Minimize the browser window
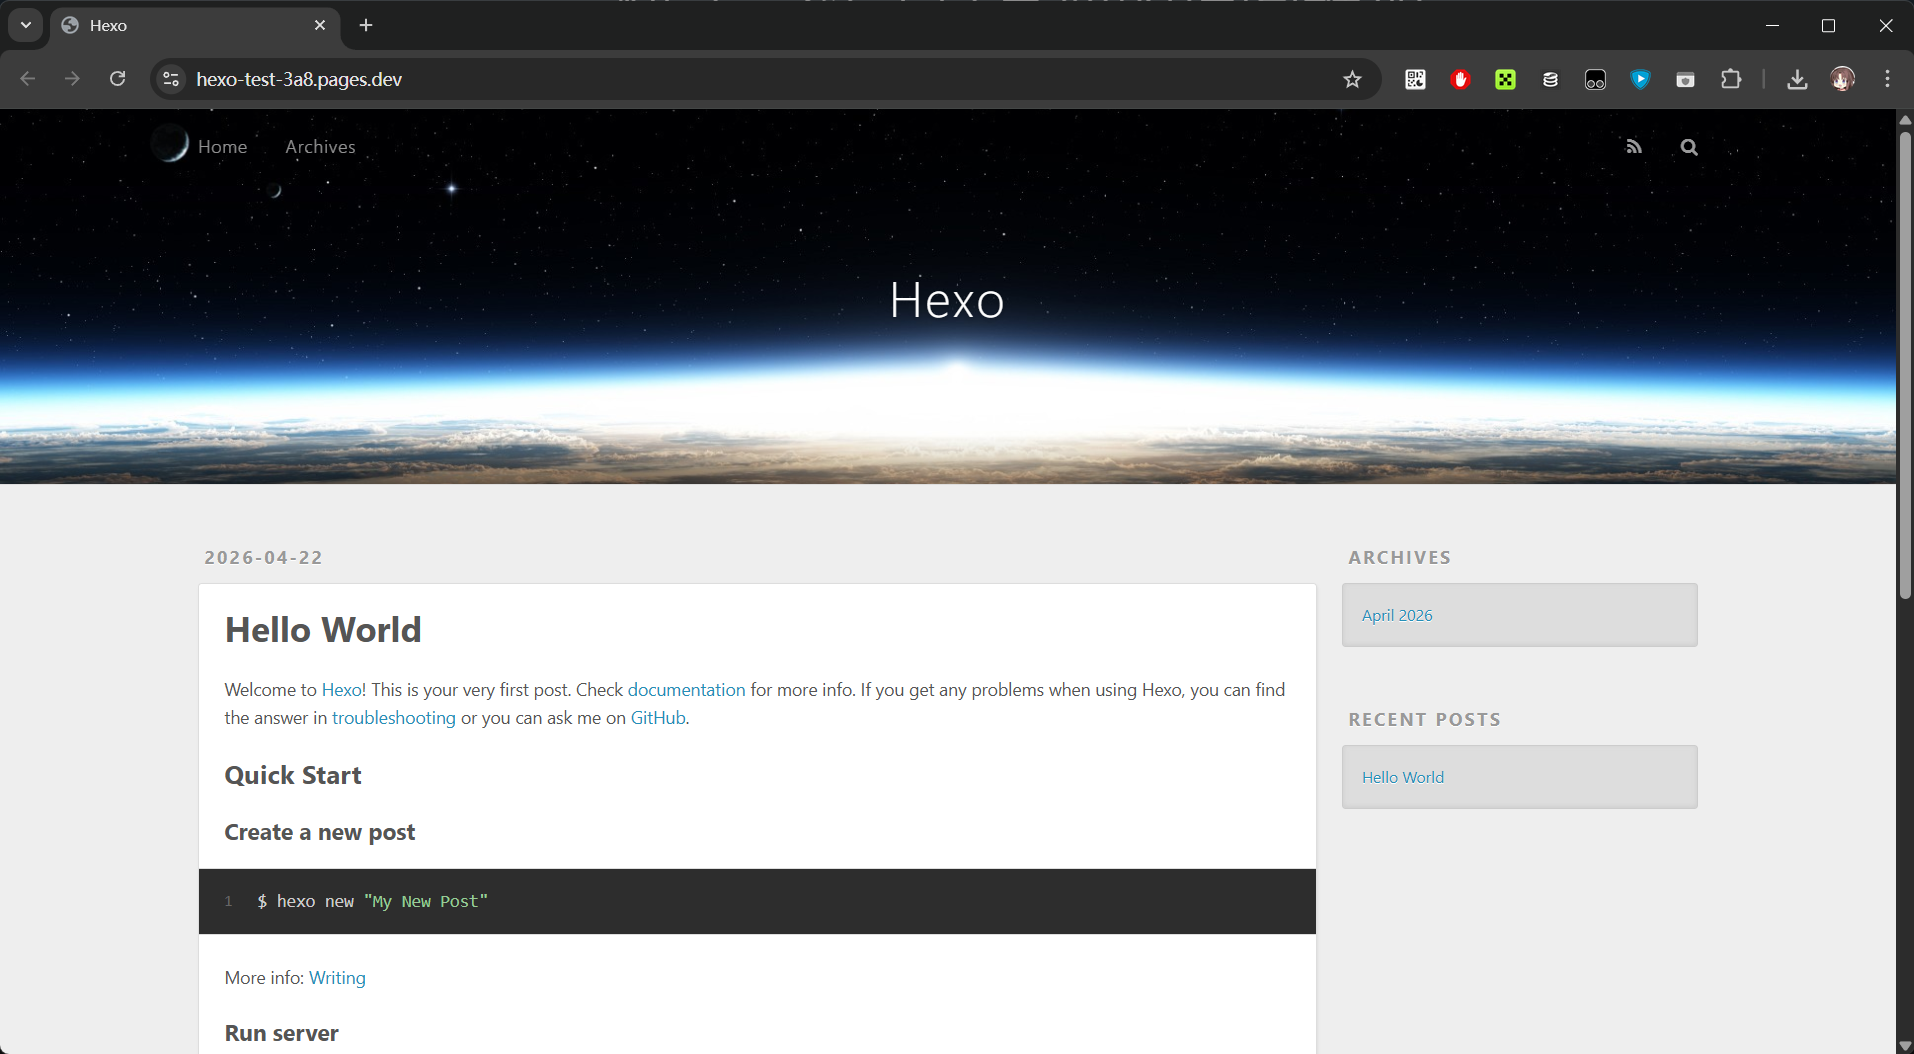The width and height of the screenshot is (1914, 1054). (x=1772, y=25)
